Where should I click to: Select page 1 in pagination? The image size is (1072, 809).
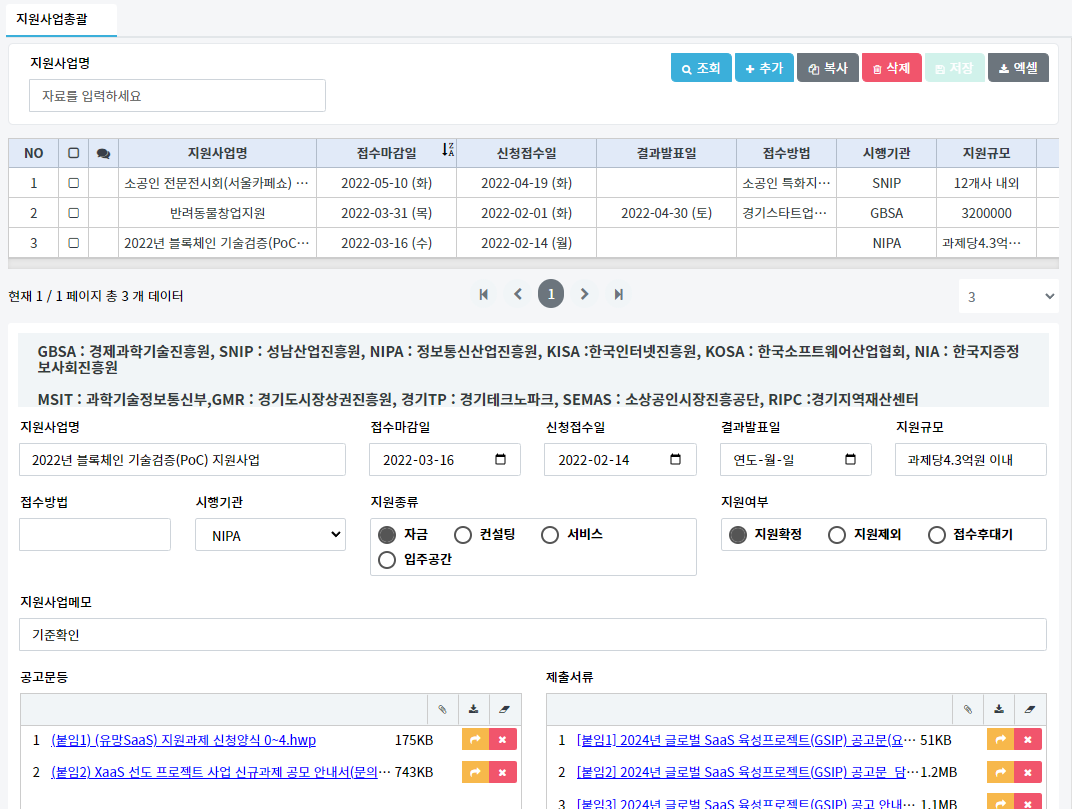click(x=551, y=294)
